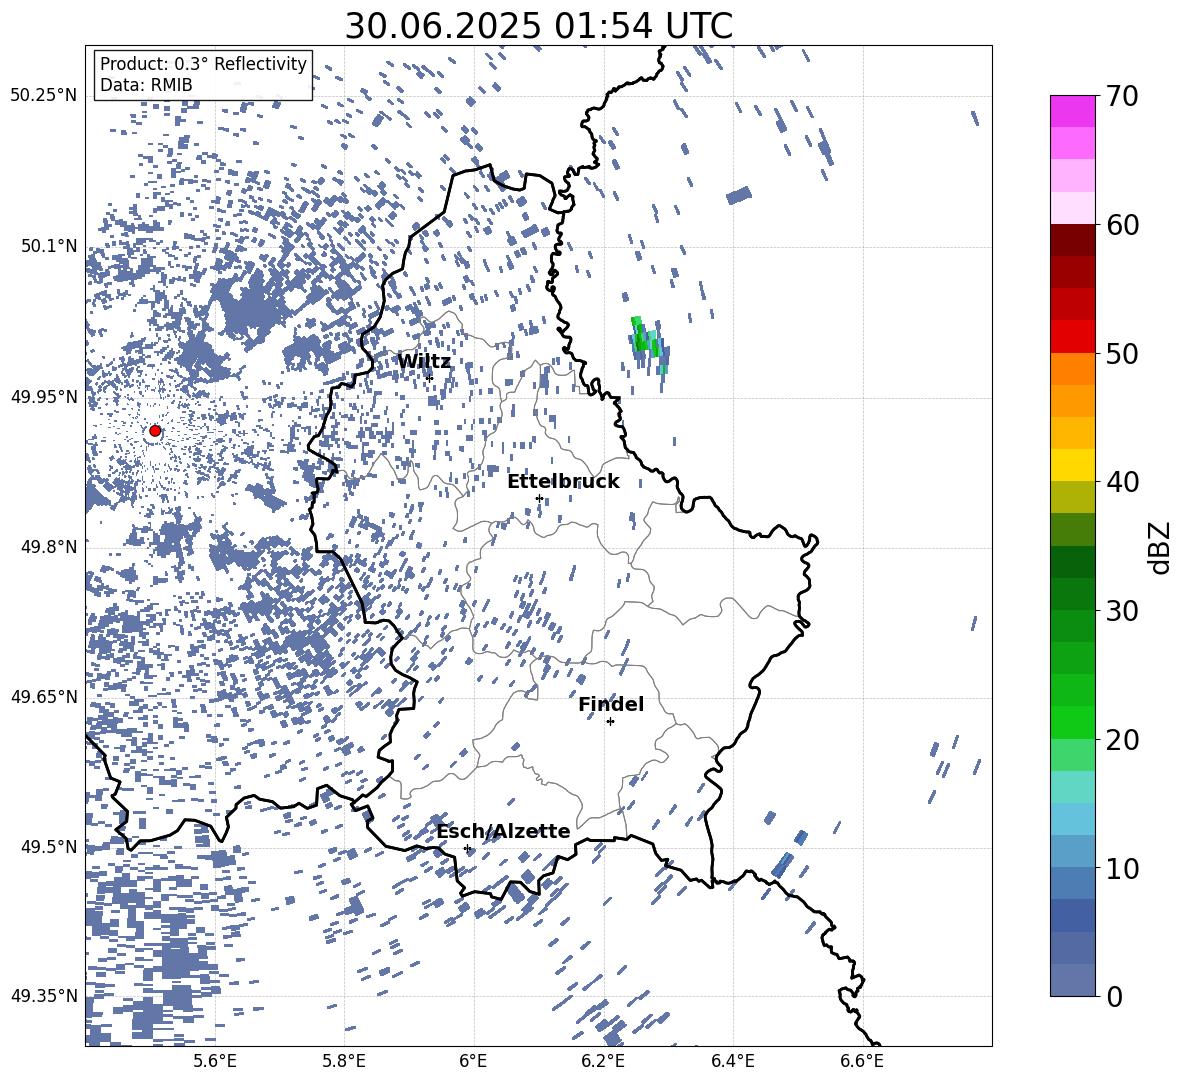The width and height of the screenshot is (1184, 1081).
Task: Click the Product: 0.3° Reflectivity text
Action: tap(203, 64)
